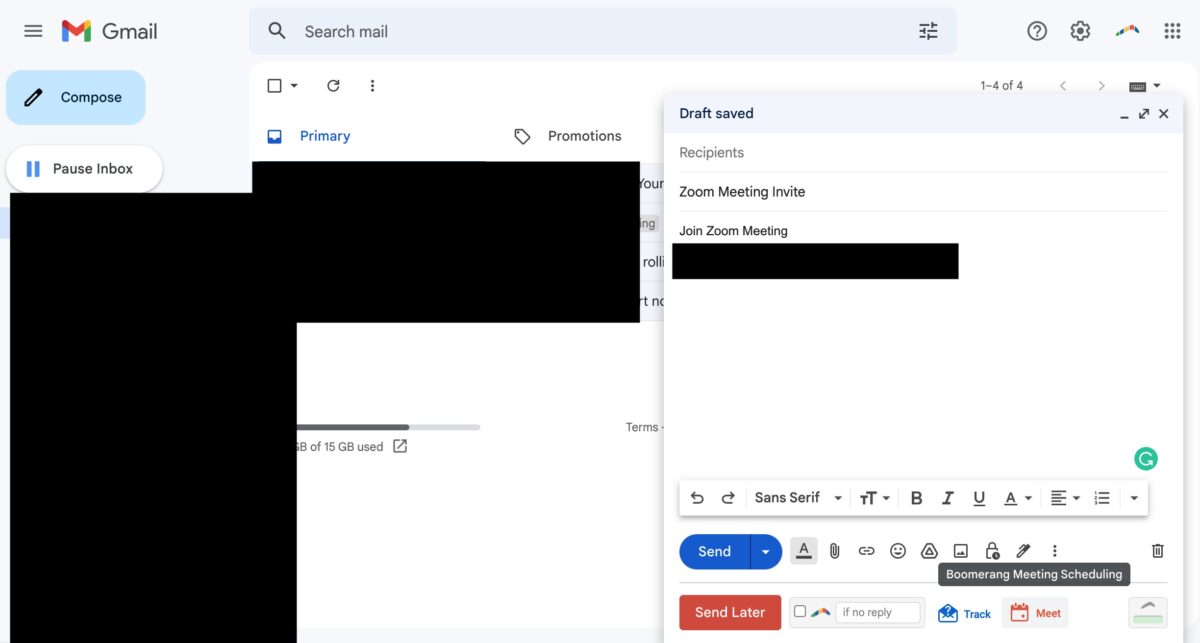Click the red Send Later button
Screen dimensions: 1200x643
(730, 612)
